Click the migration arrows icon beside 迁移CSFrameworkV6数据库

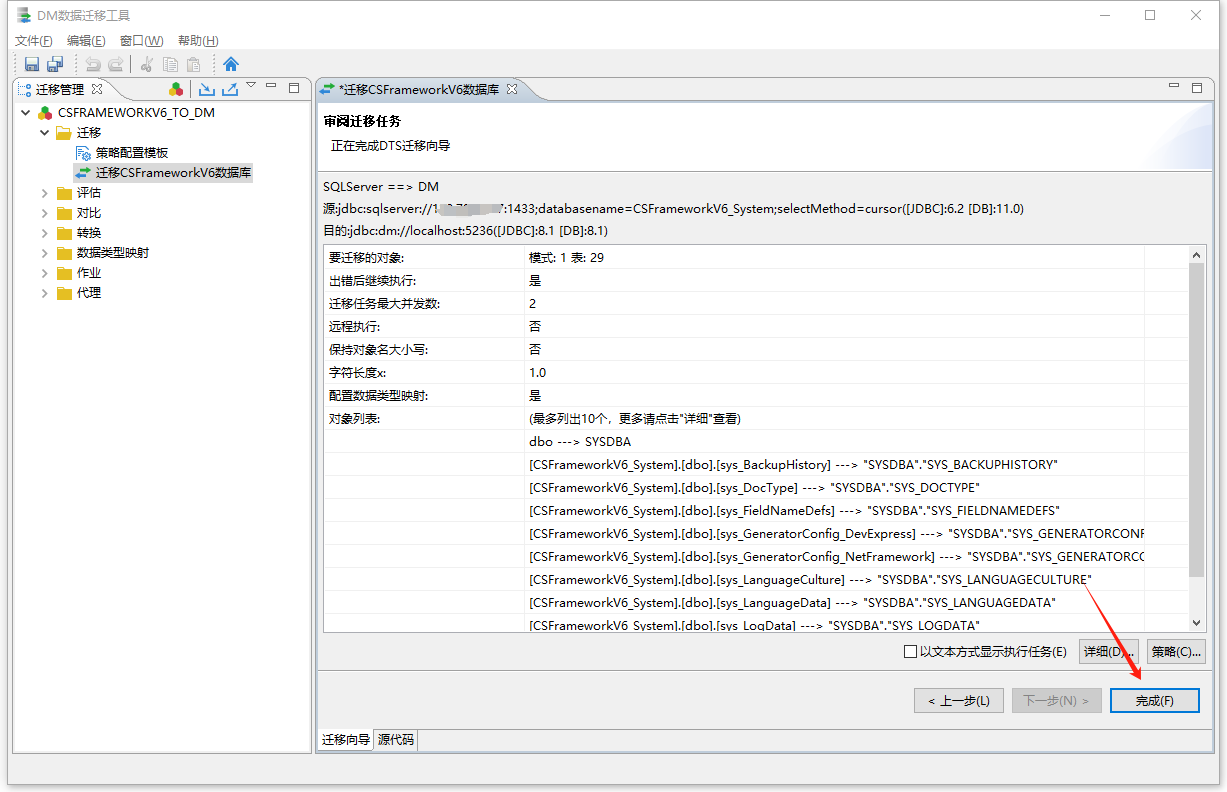click(83, 173)
